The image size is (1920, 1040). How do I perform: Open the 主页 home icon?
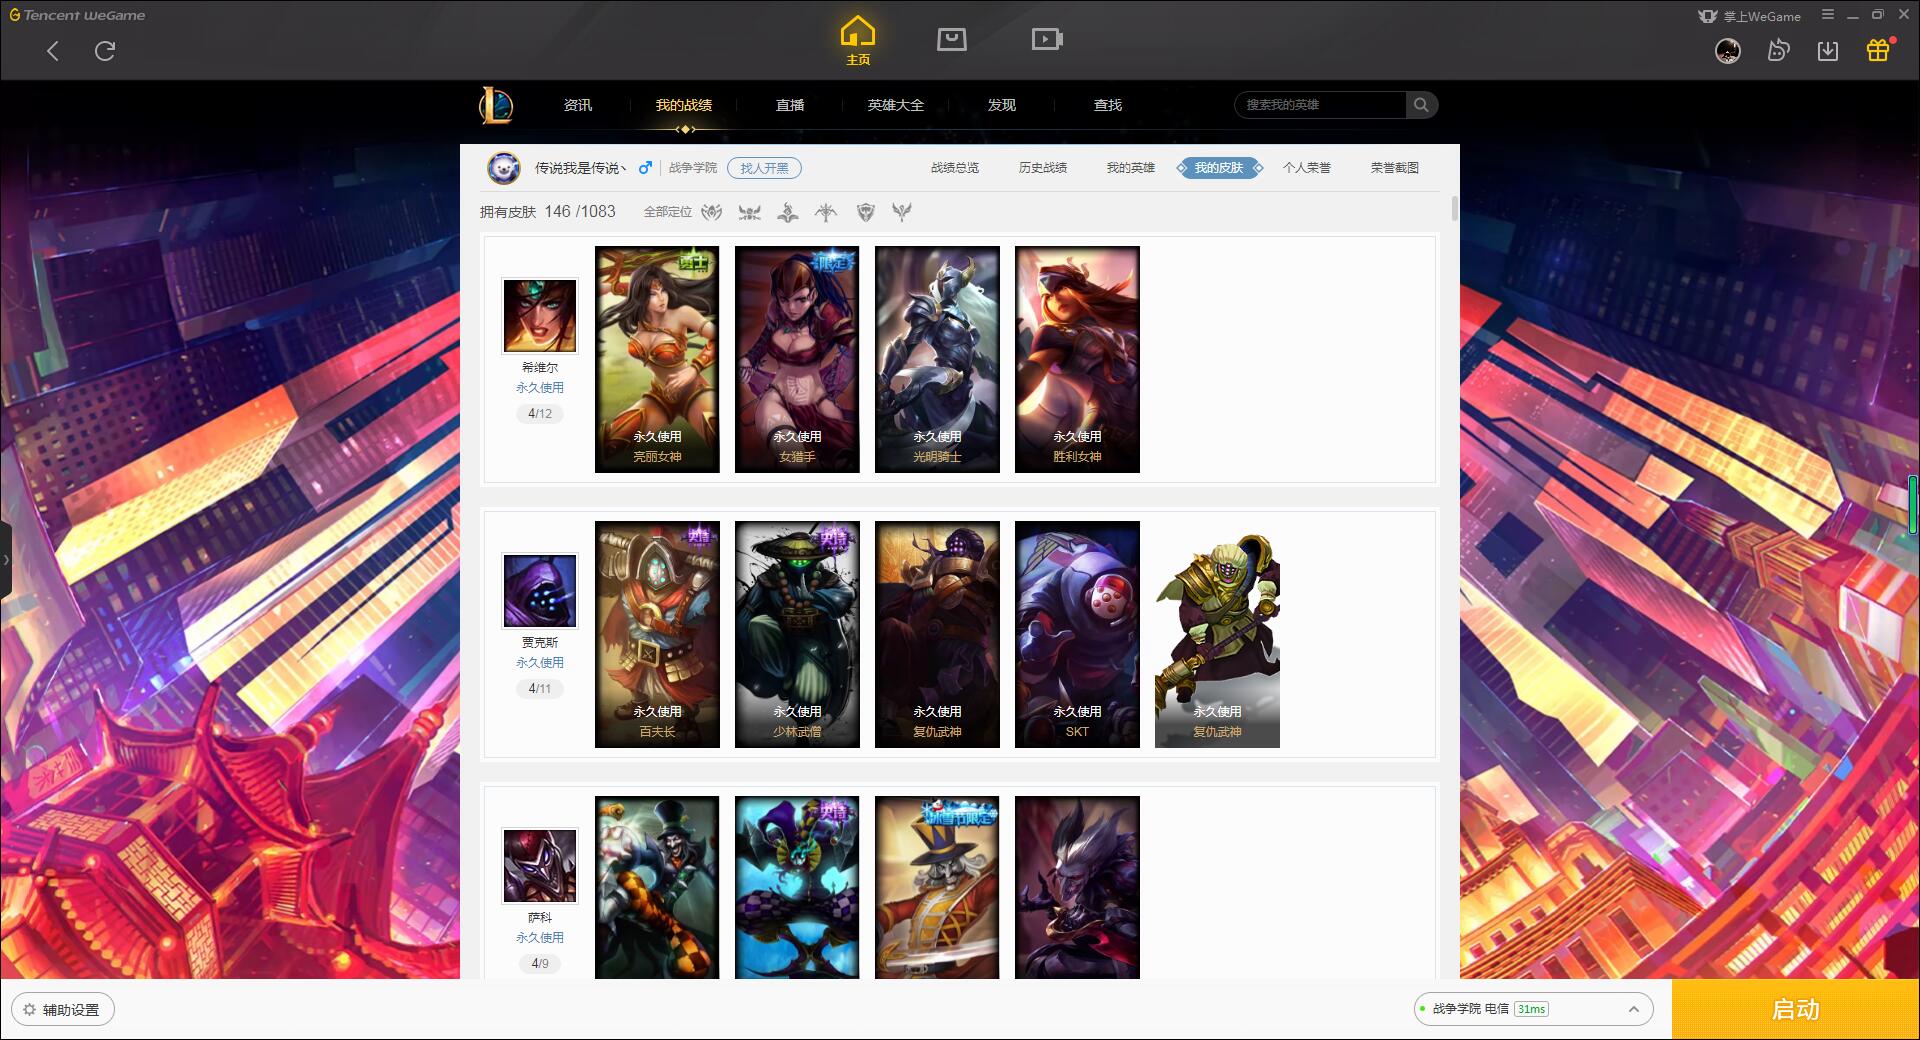tap(857, 40)
